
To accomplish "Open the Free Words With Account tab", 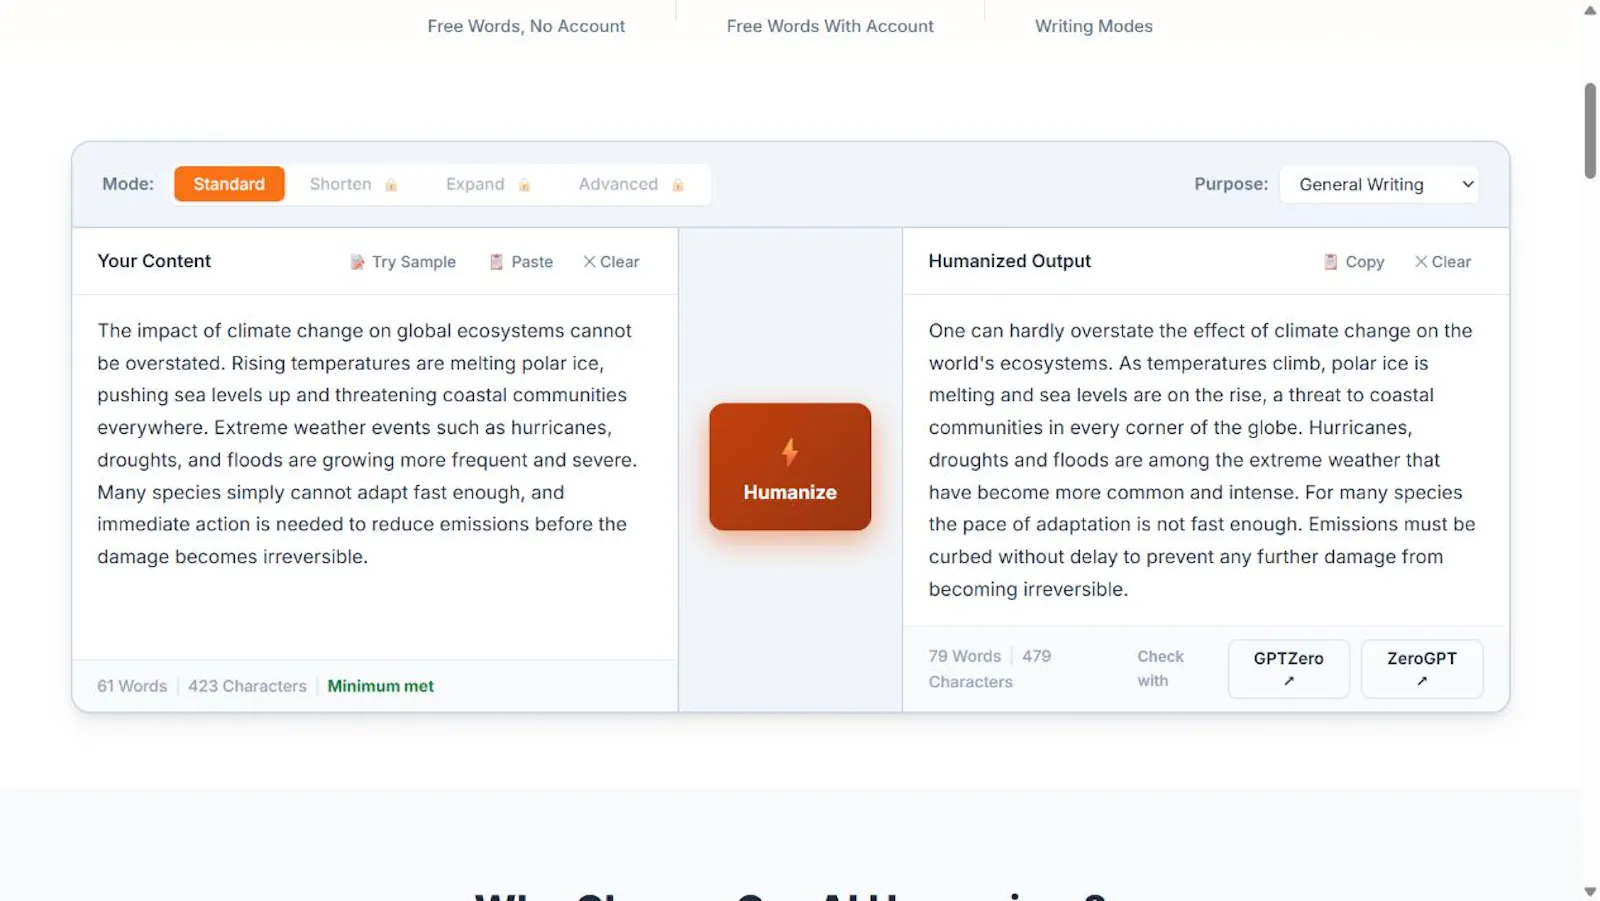I will click(x=830, y=26).
